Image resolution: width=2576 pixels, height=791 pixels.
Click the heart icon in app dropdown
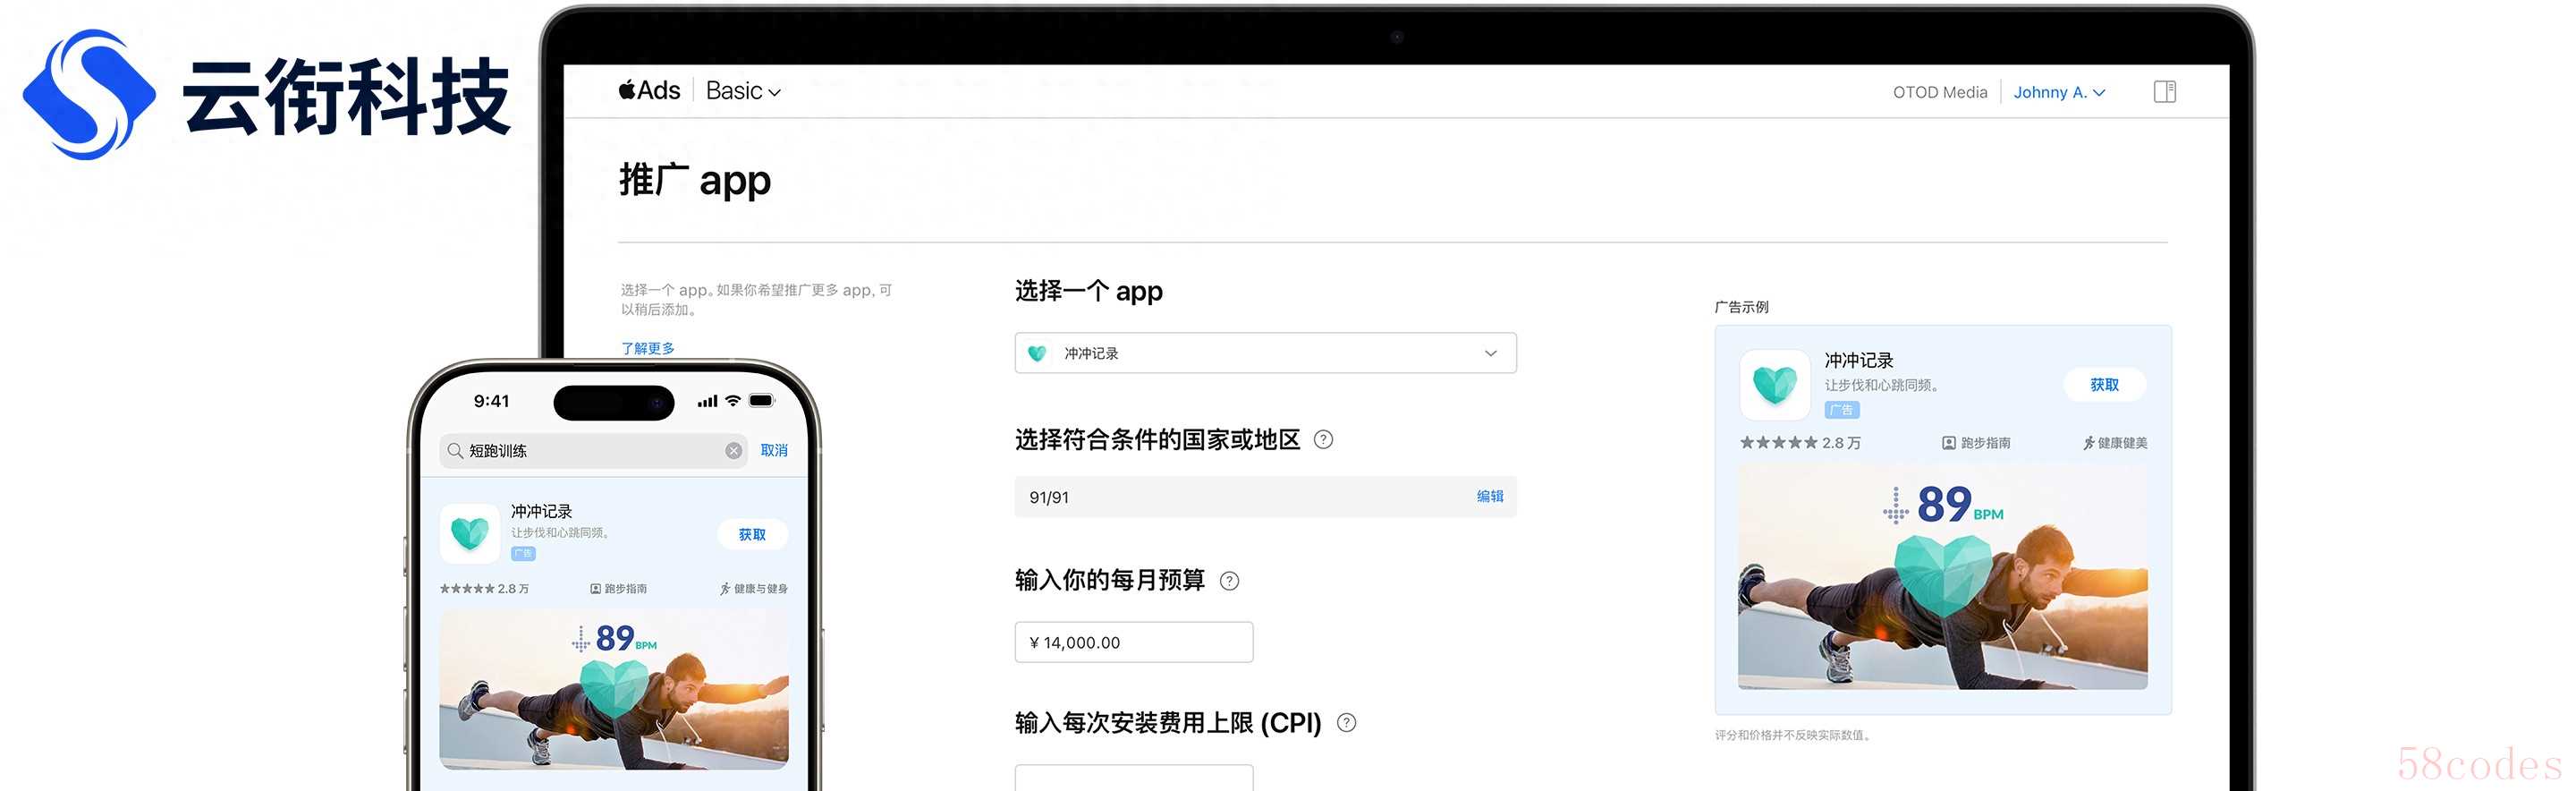pos(1037,353)
